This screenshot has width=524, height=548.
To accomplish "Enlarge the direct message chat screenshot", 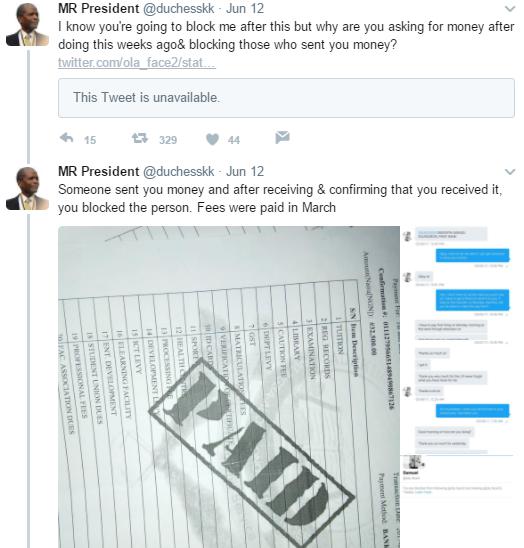I will [x=458, y=340].
